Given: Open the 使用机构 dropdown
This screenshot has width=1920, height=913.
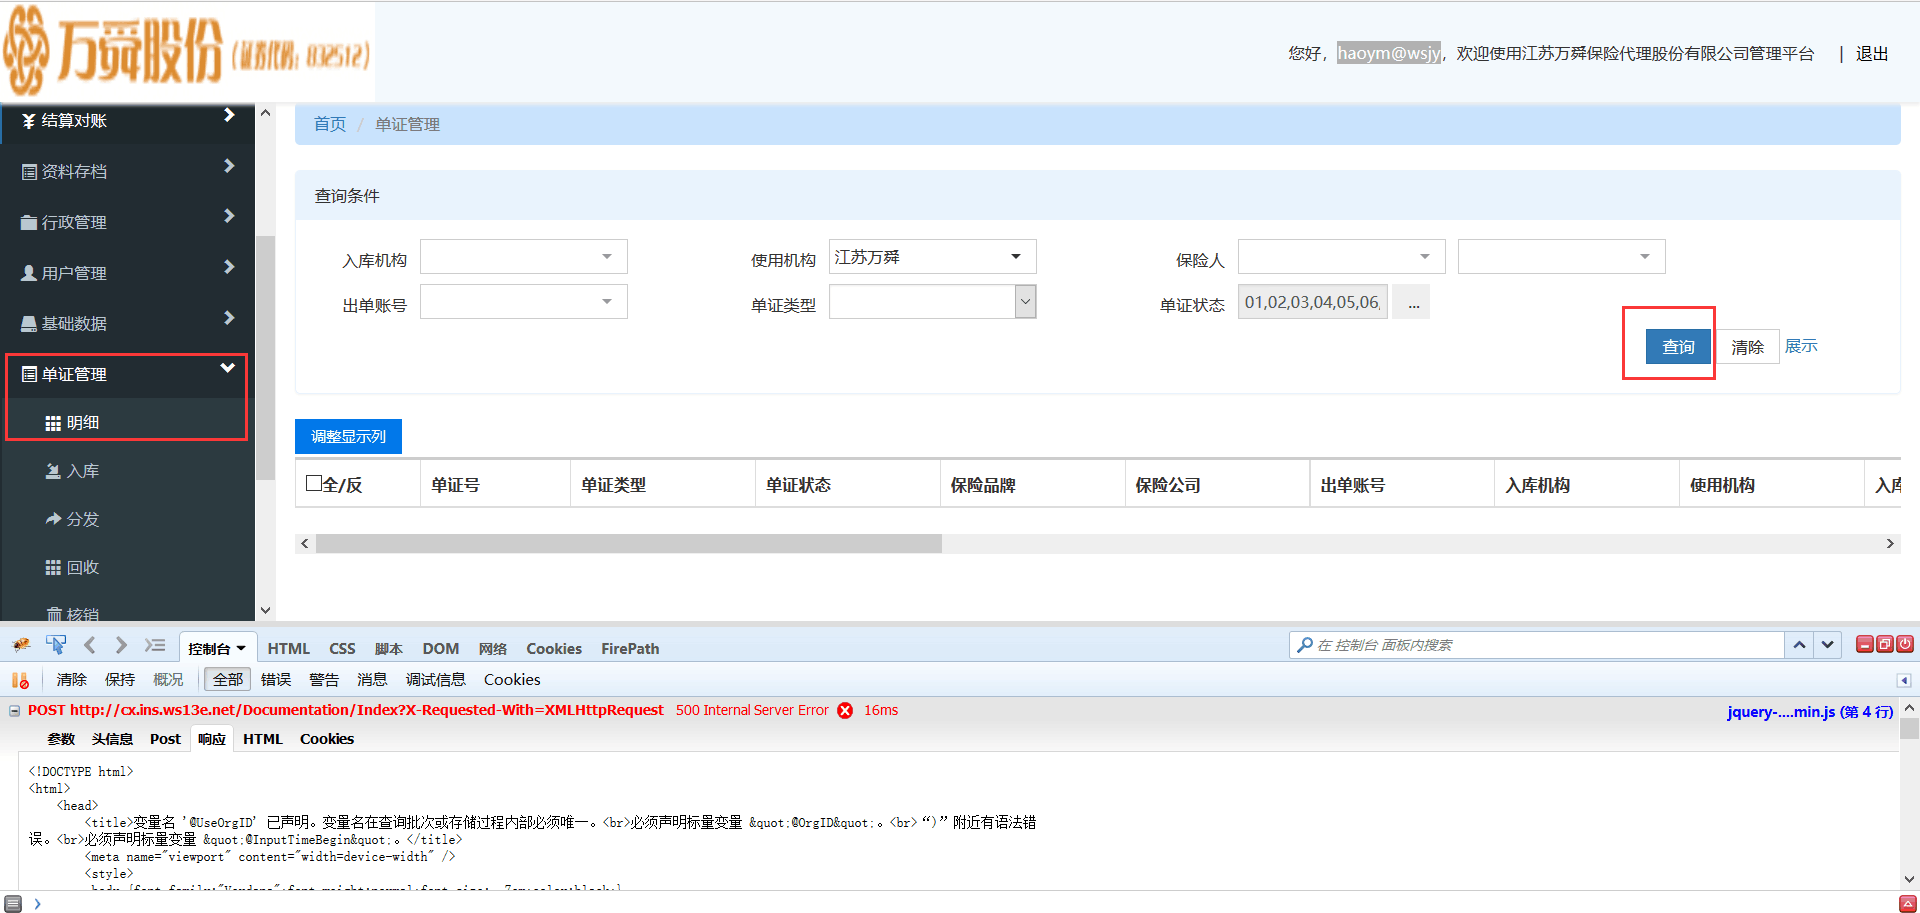Looking at the screenshot, I should pyautogui.click(x=932, y=257).
